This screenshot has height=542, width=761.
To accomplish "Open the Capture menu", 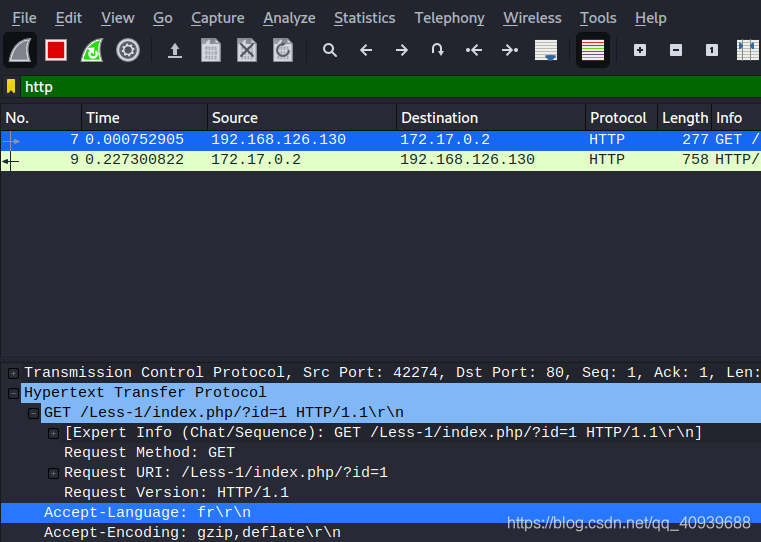I will click(217, 18).
